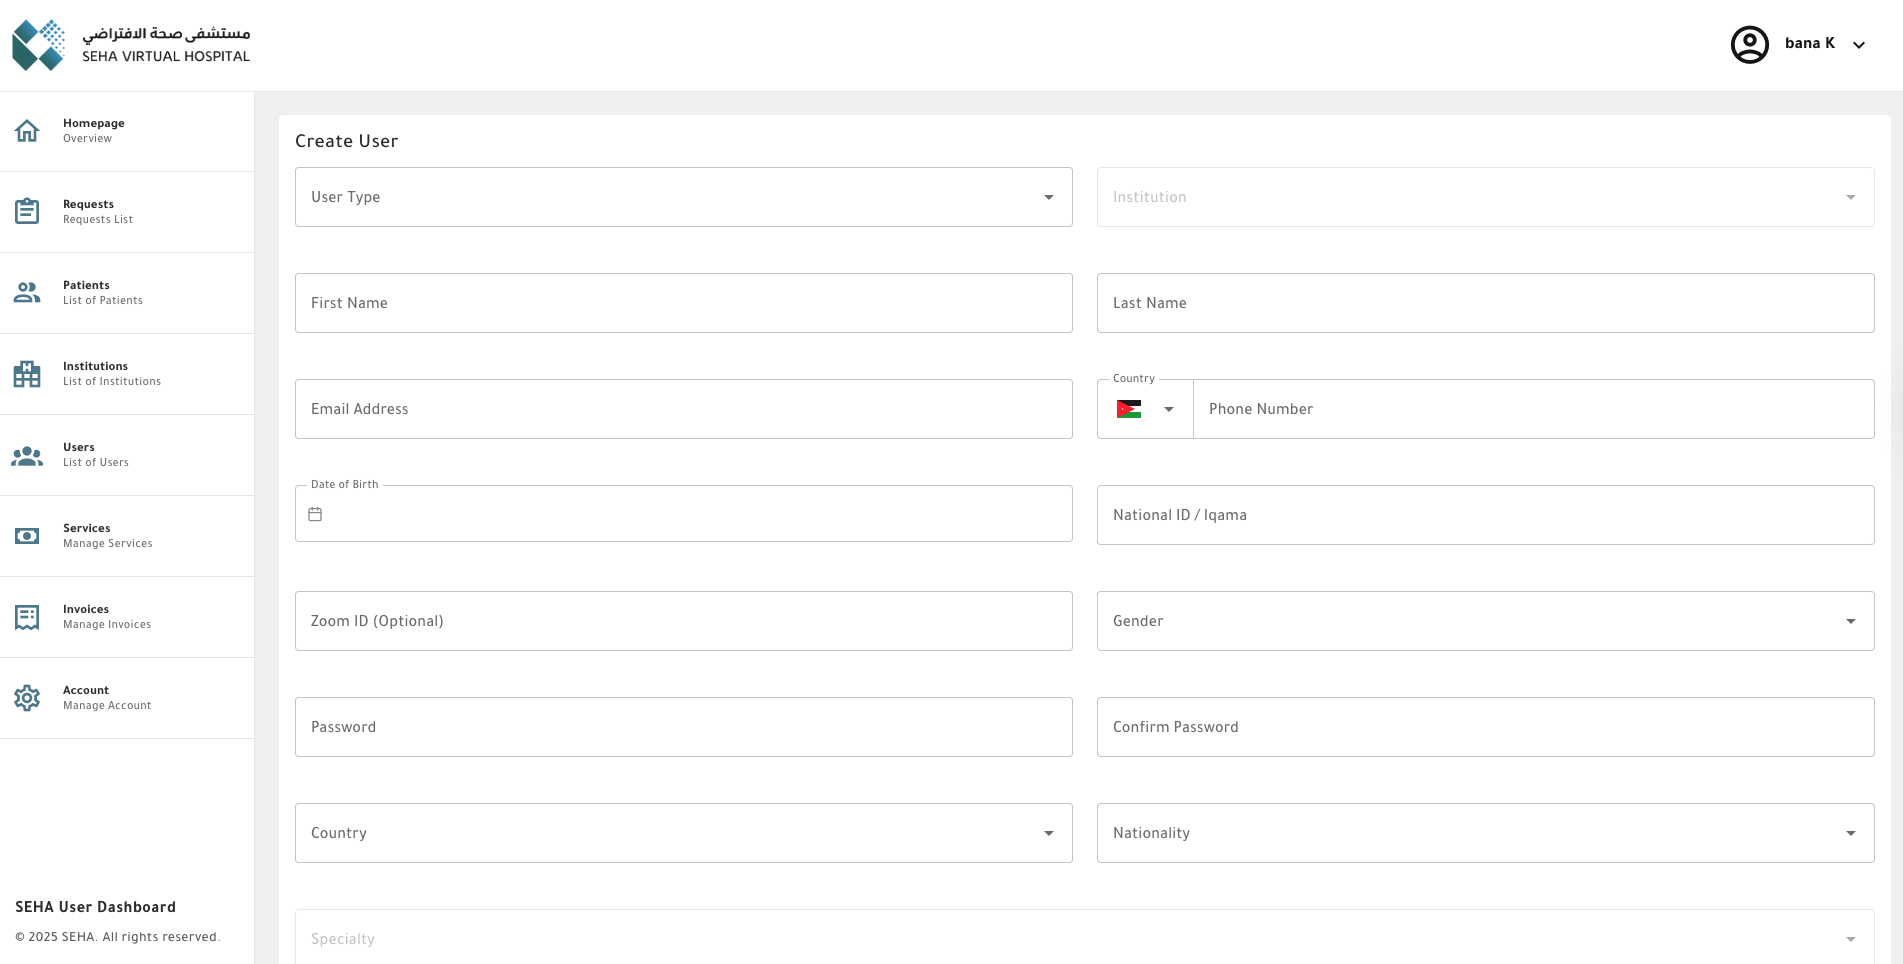Expand the bana K account menu chevron

pyautogui.click(x=1859, y=45)
